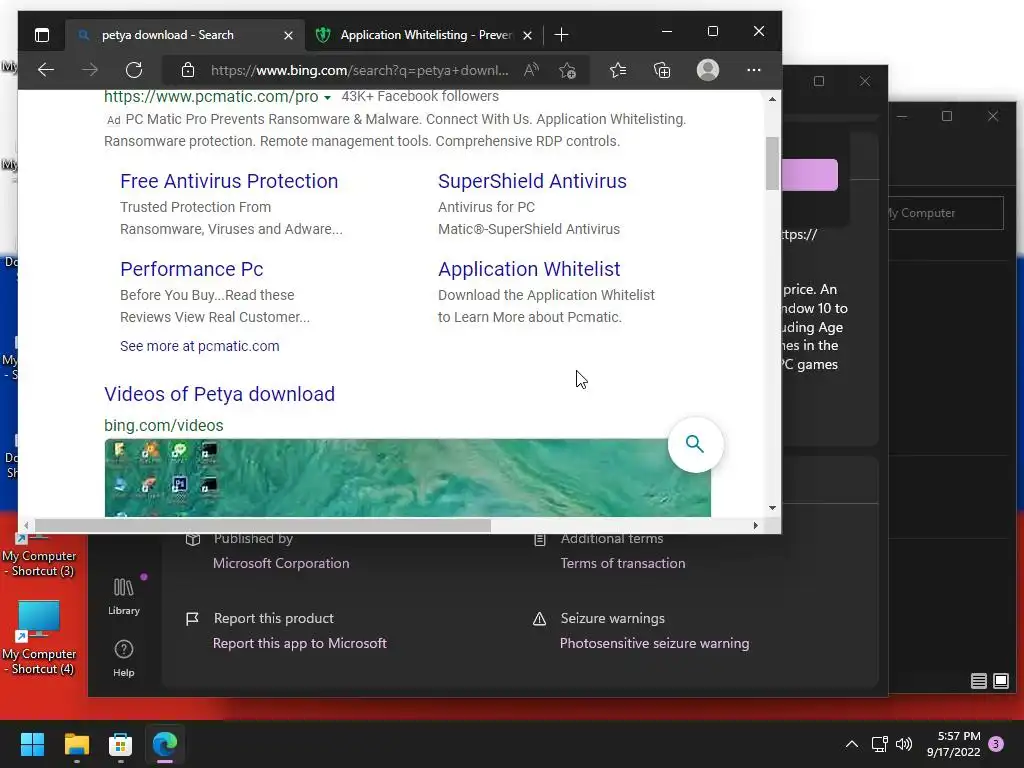Open Help in Microsoft Store sidebar

tap(123, 658)
